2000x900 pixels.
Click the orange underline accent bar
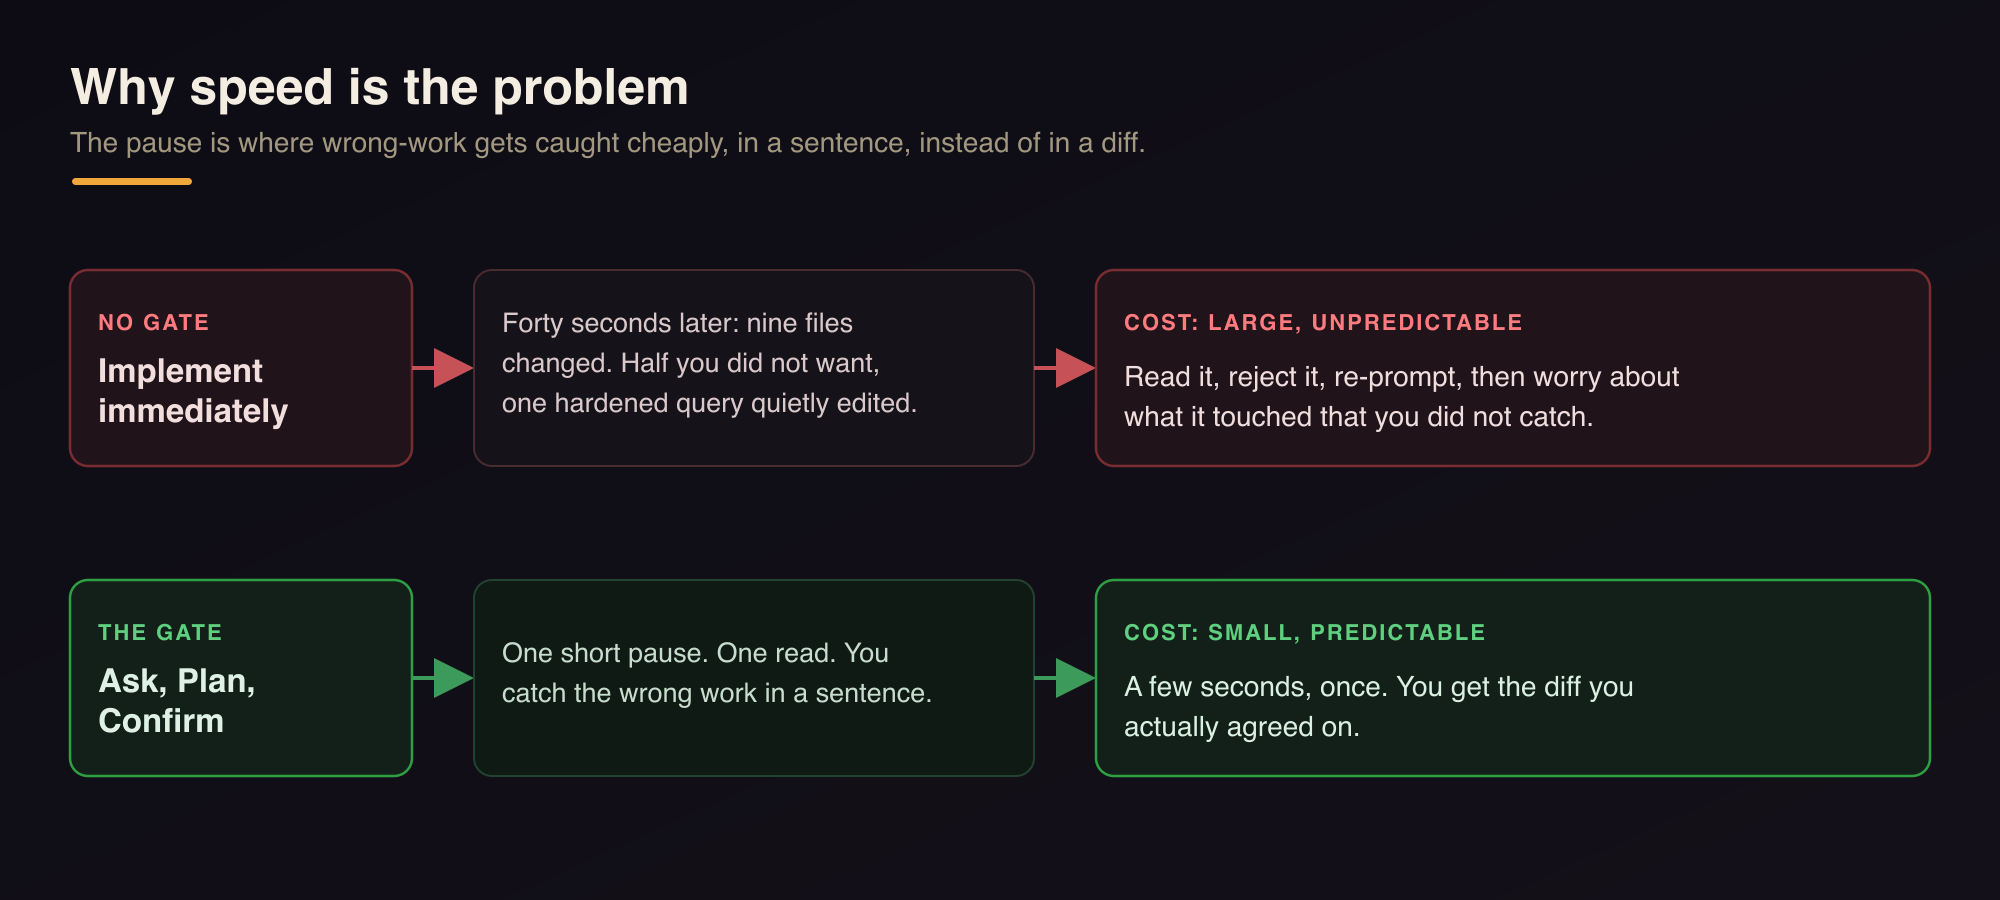coord(132,181)
